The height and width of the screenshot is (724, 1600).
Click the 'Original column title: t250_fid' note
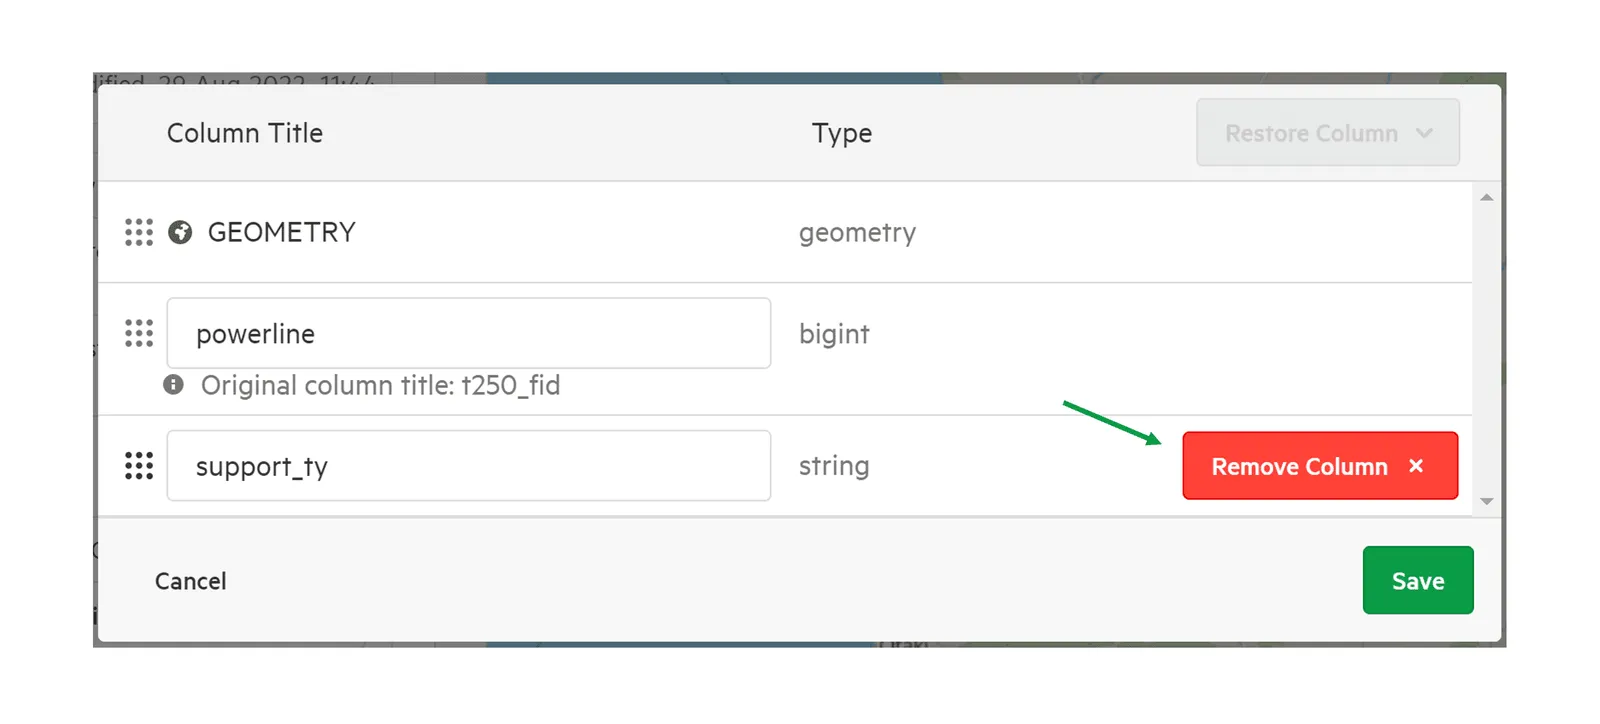coord(380,385)
